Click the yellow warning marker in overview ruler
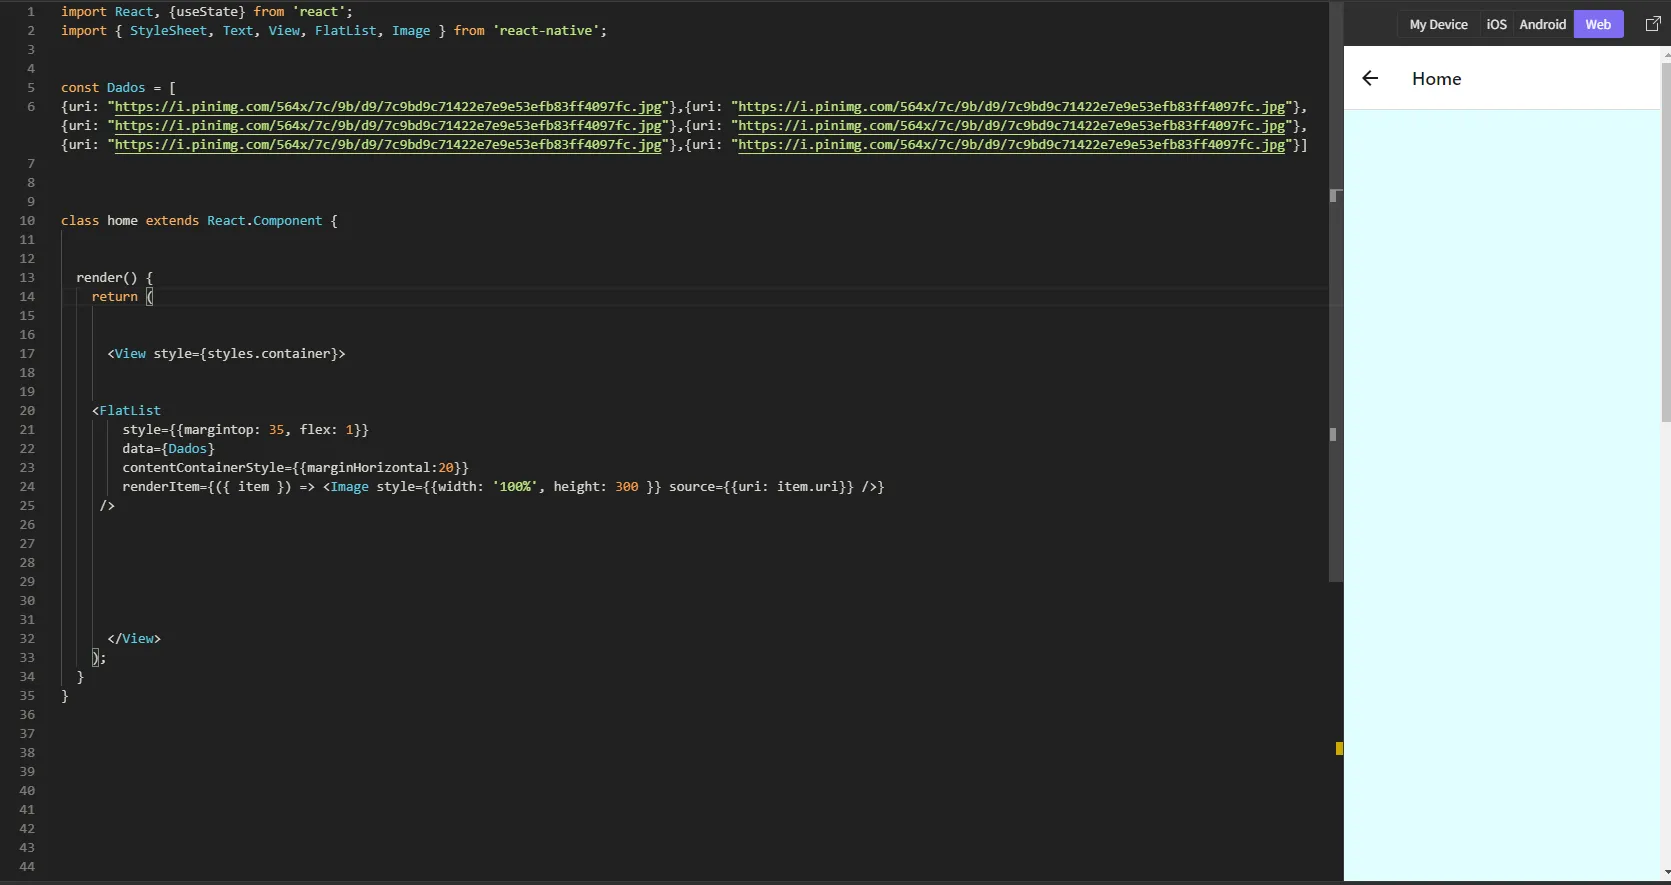Image resolution: width=1671 pixels, height=885 pixels. 1339,748
